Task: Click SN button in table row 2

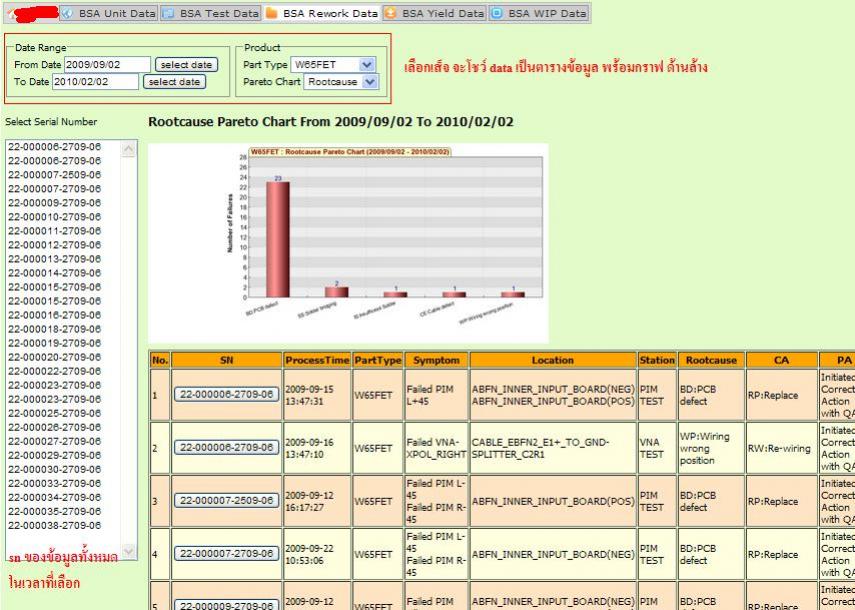Action: (226, 448)
